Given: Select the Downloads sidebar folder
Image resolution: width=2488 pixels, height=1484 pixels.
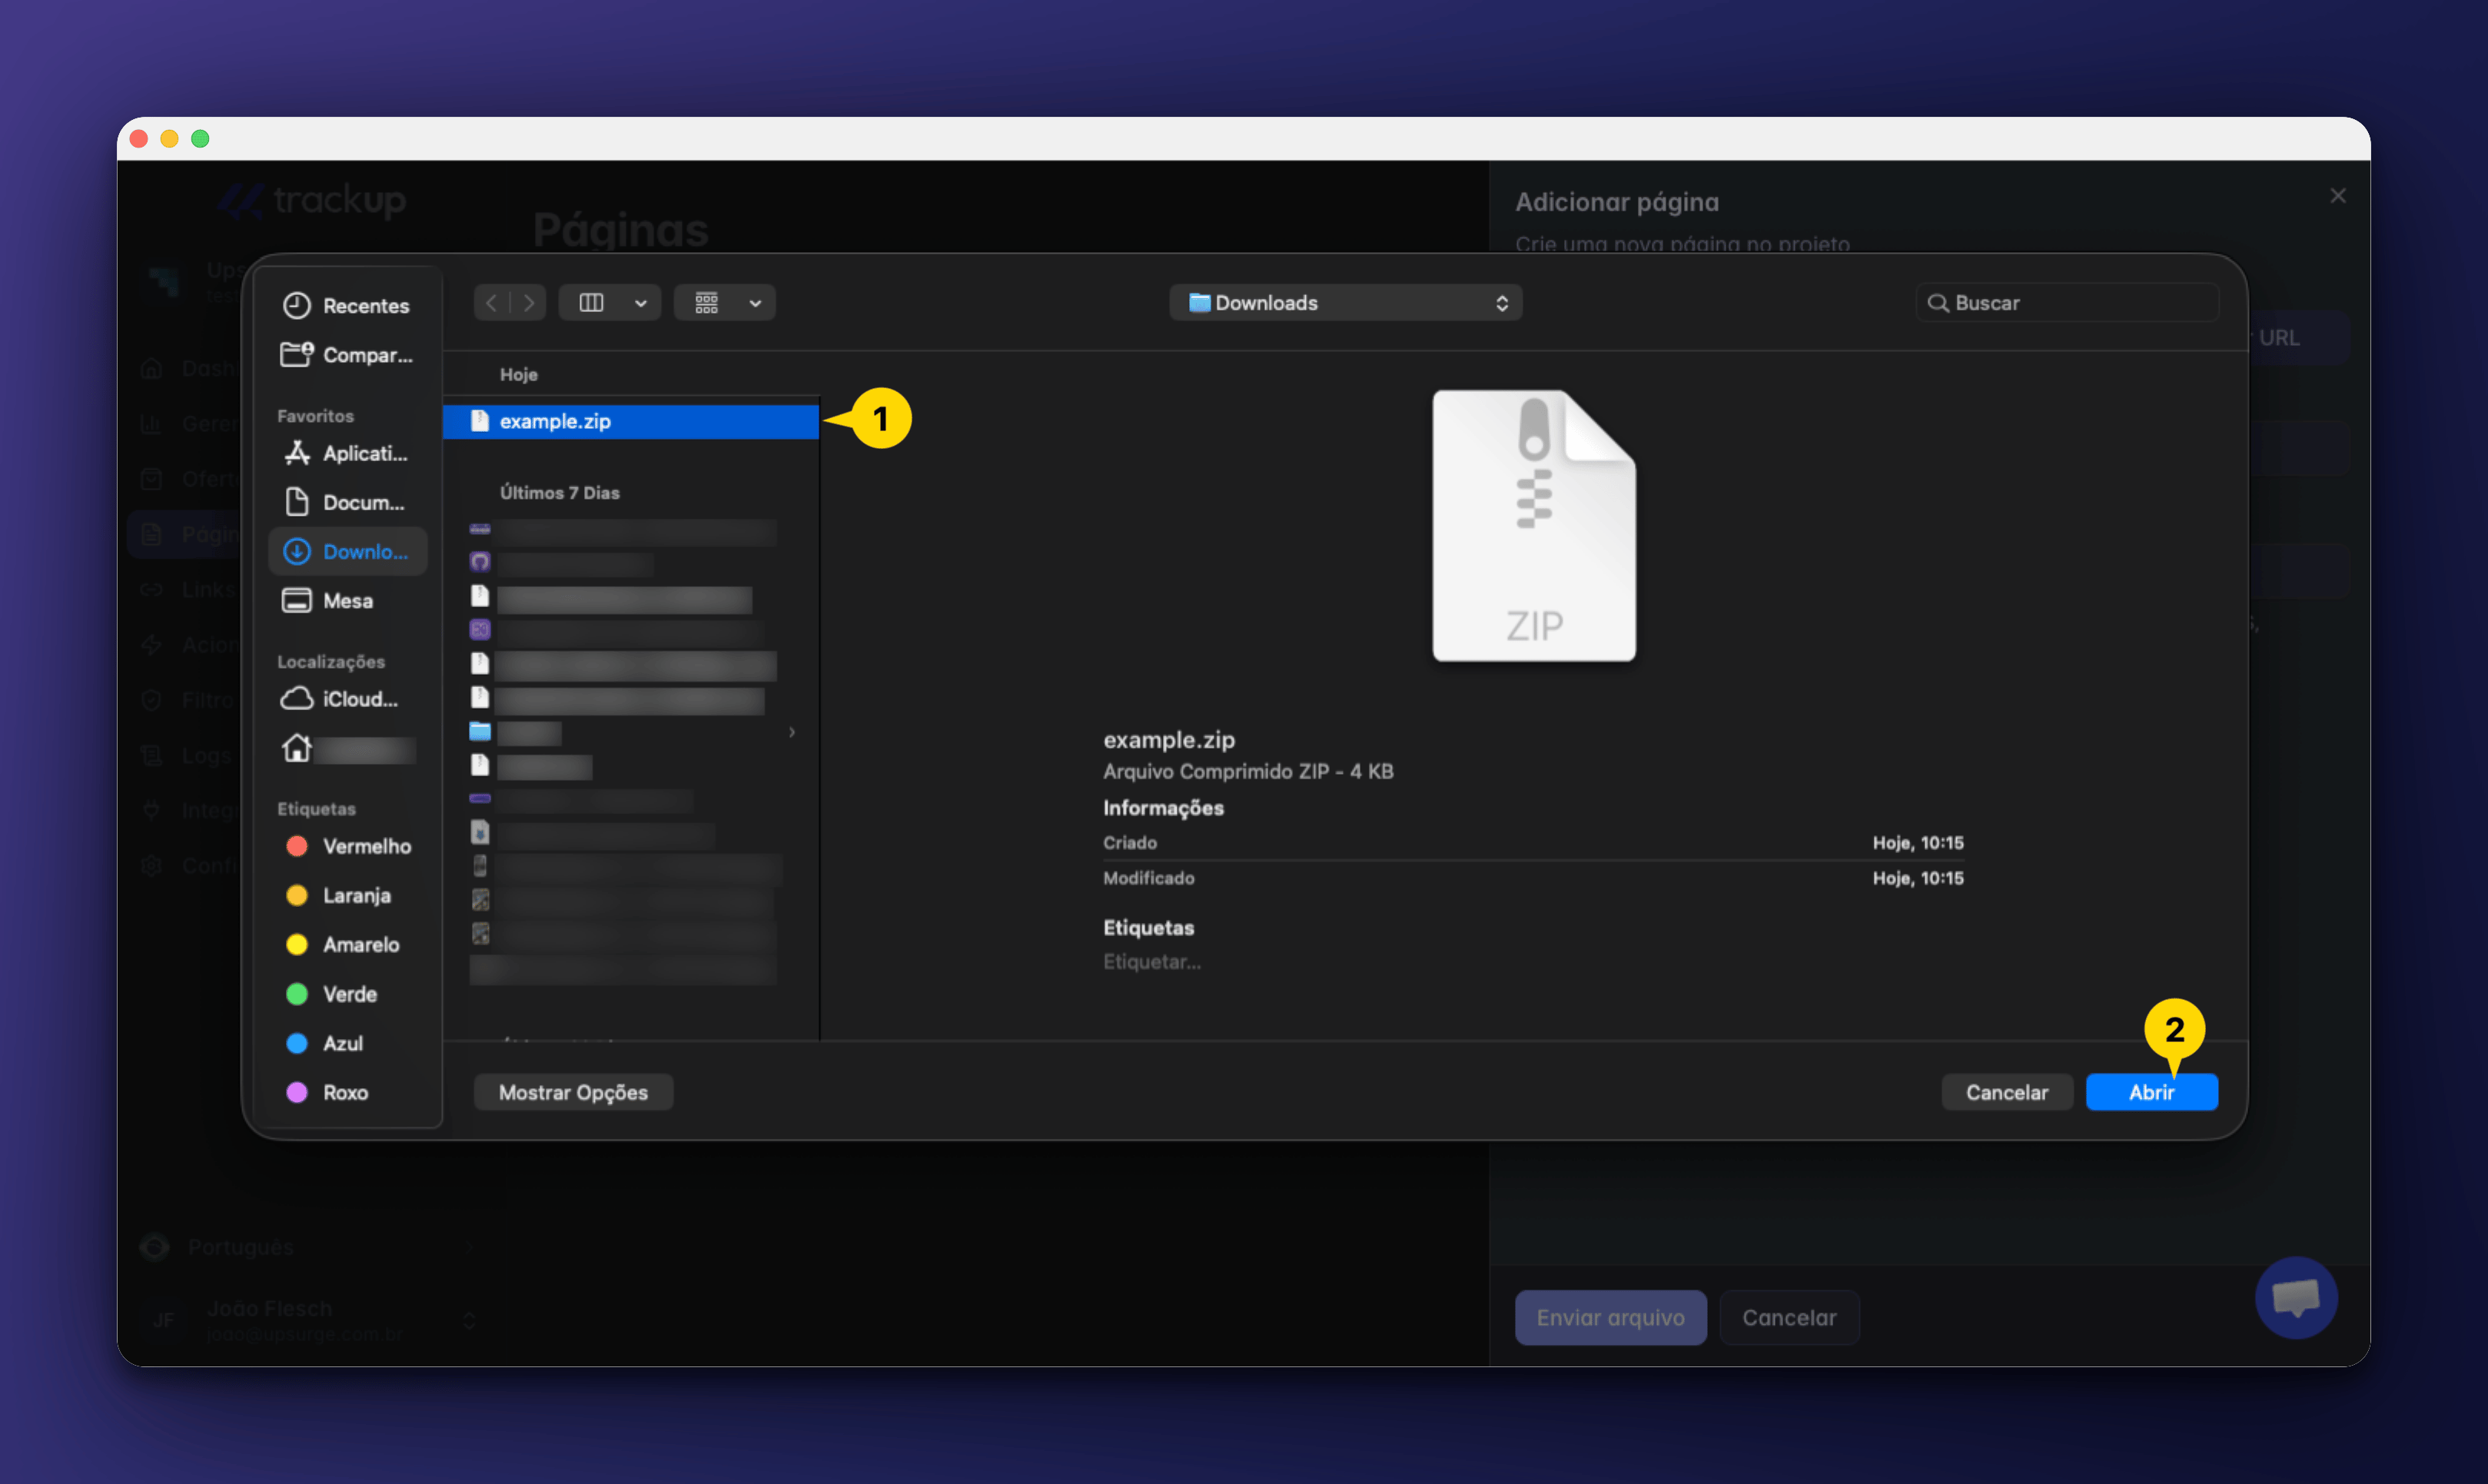Looking at the screenshot, I should point(347,551).
